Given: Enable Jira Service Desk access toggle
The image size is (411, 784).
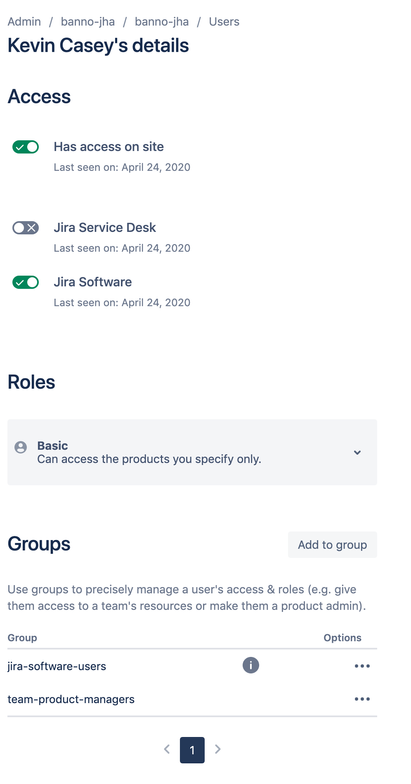Looking at the screenshot, I should click(x=26, y=228).
